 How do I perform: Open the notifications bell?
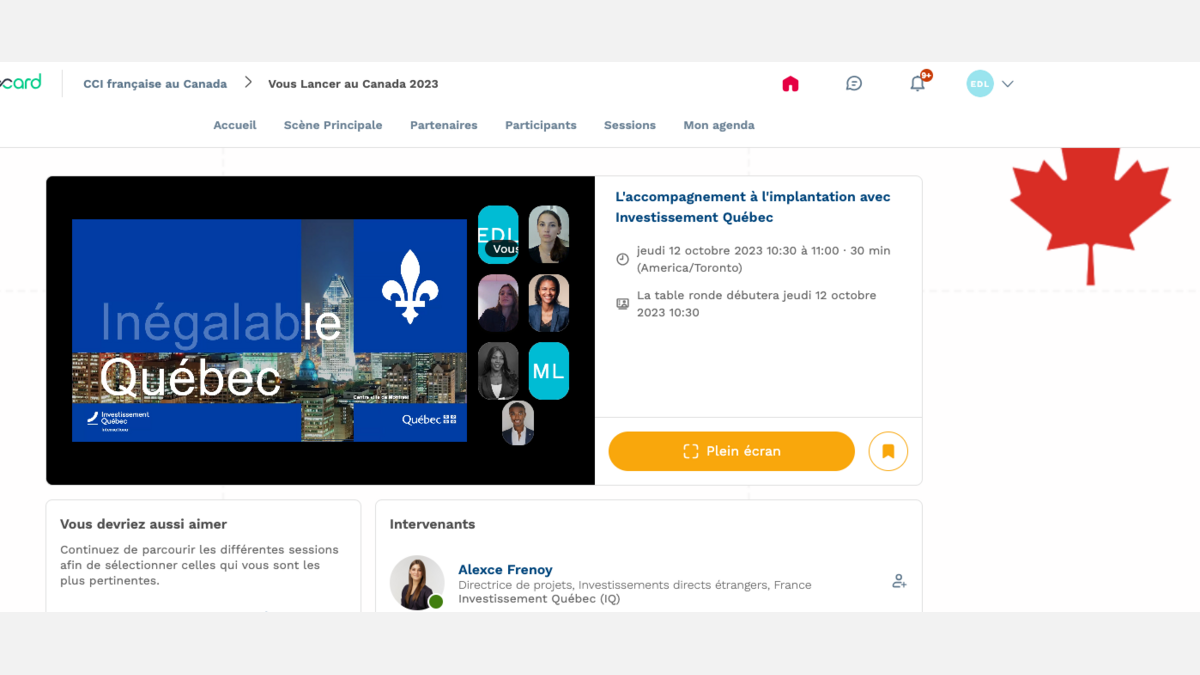tap(917, 84)
